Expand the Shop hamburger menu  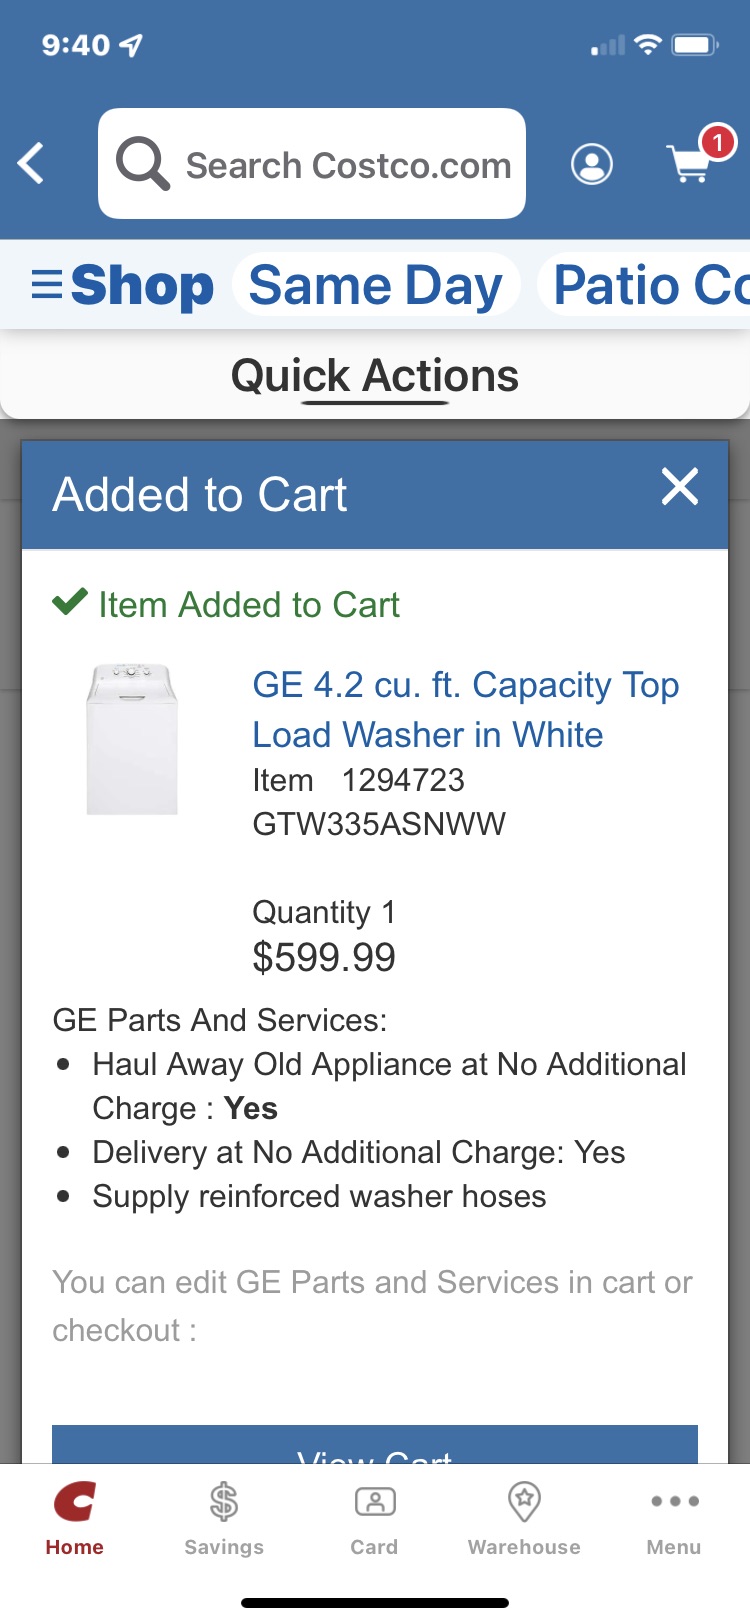coord(45,284)
